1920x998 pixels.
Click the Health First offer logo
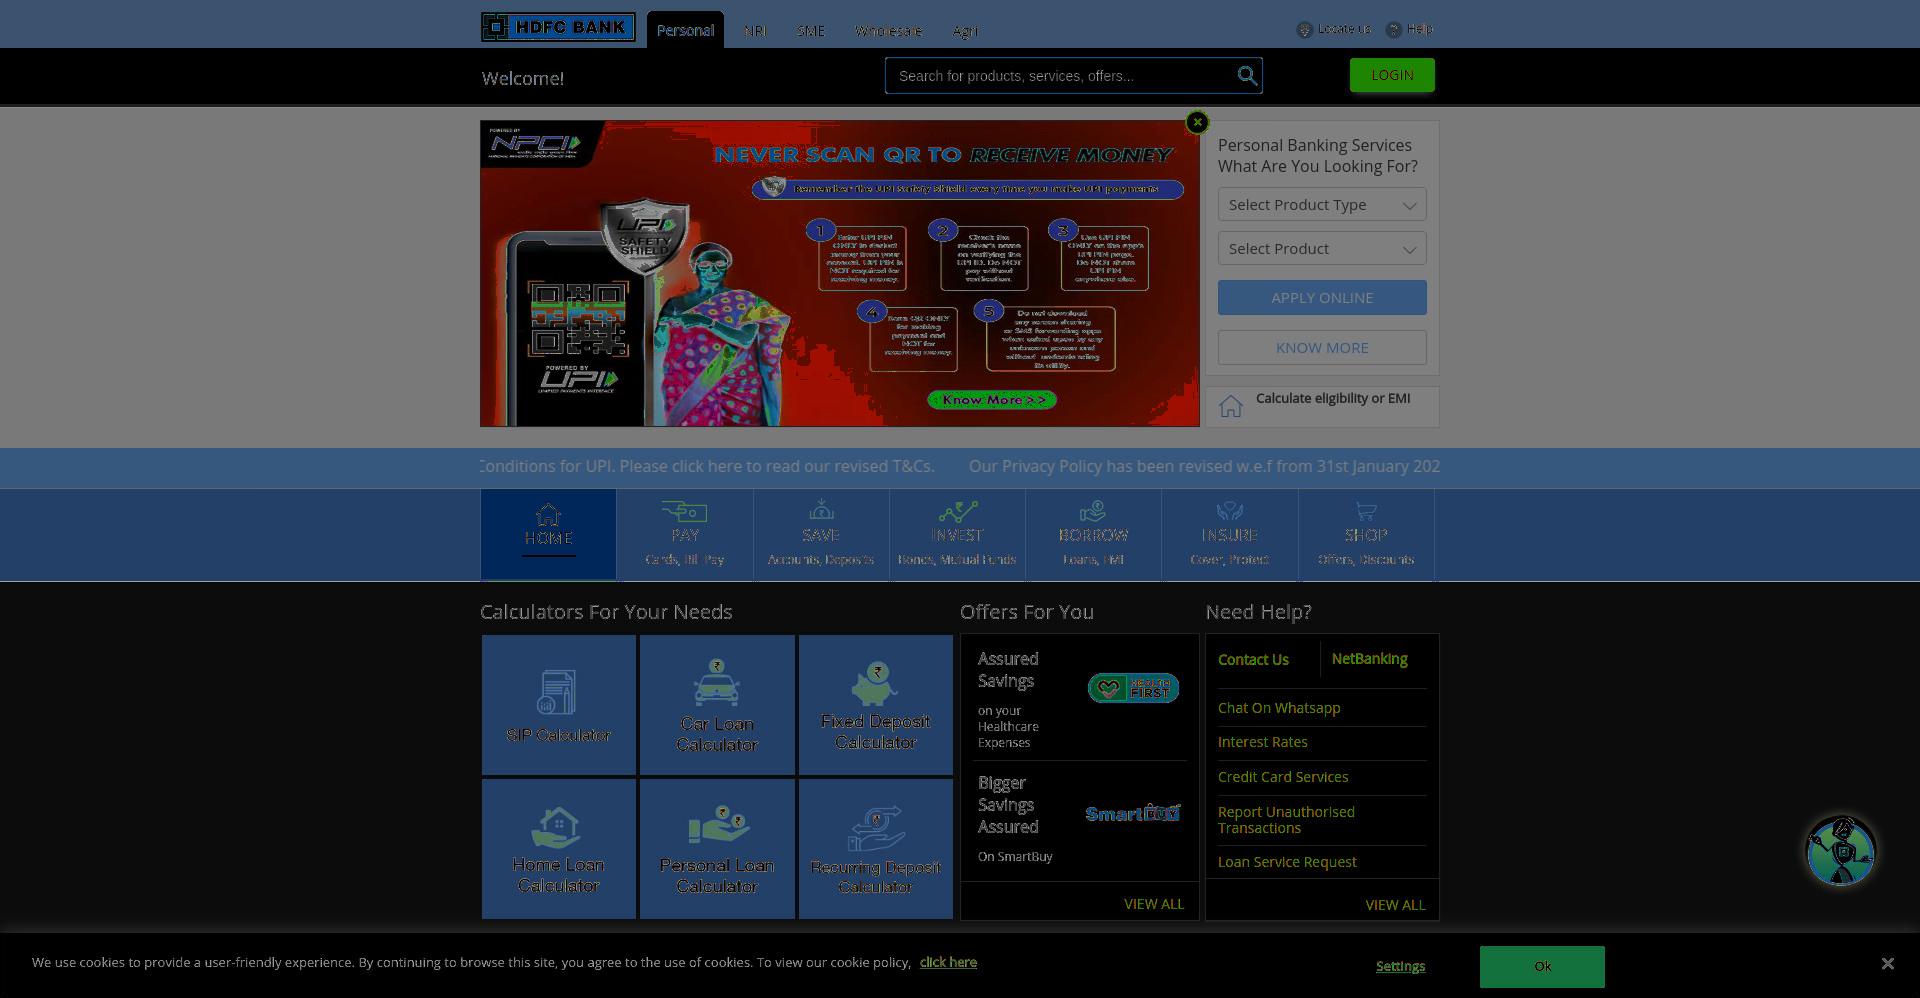click(1133, 688)
